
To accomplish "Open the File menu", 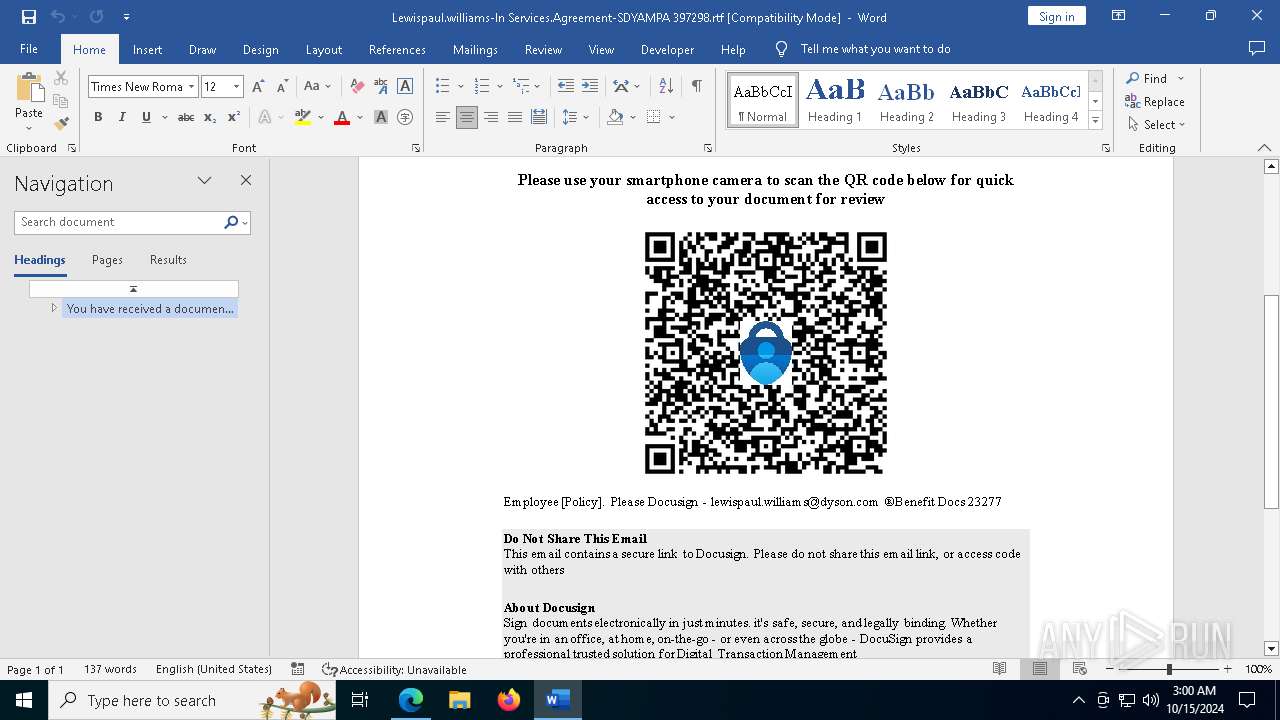I will click(29, 49).
